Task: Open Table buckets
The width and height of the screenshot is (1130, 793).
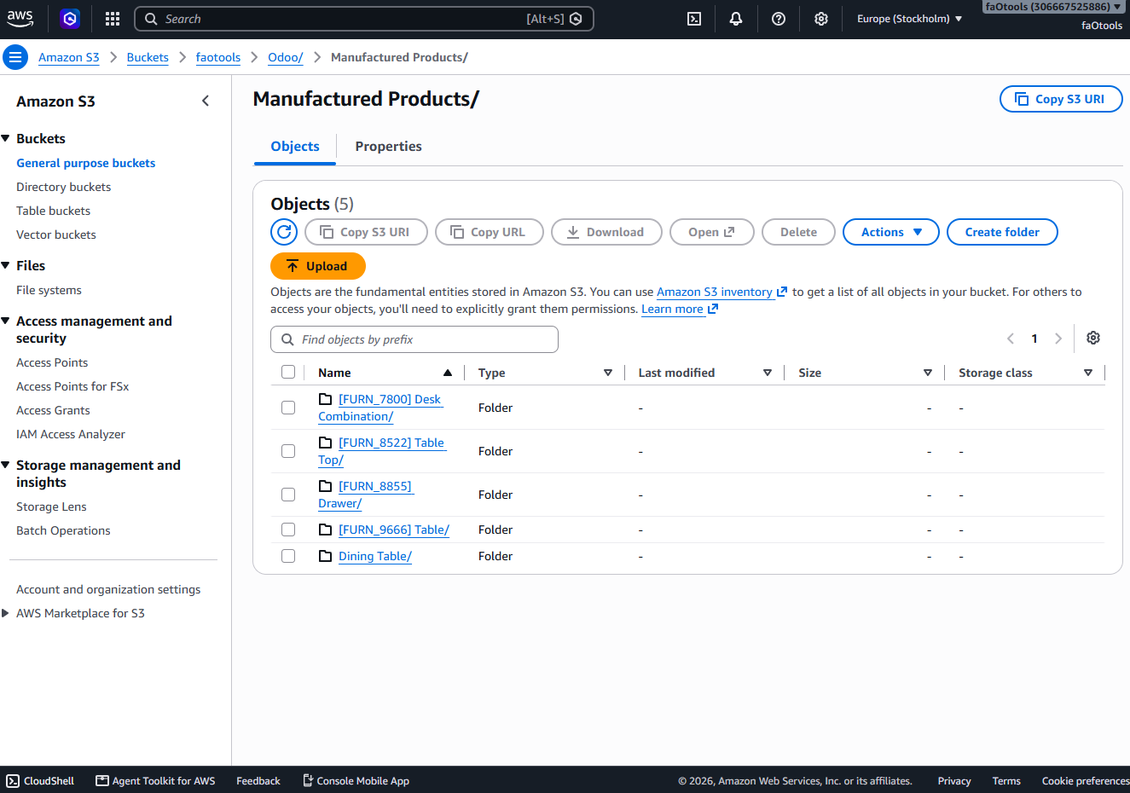Action: [x=53, y=211]
